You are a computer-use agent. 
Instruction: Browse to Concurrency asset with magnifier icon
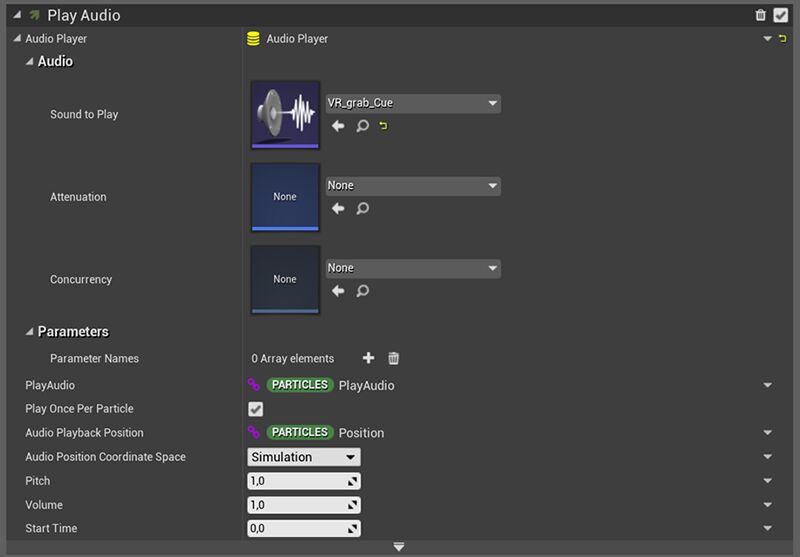[362, 290]
